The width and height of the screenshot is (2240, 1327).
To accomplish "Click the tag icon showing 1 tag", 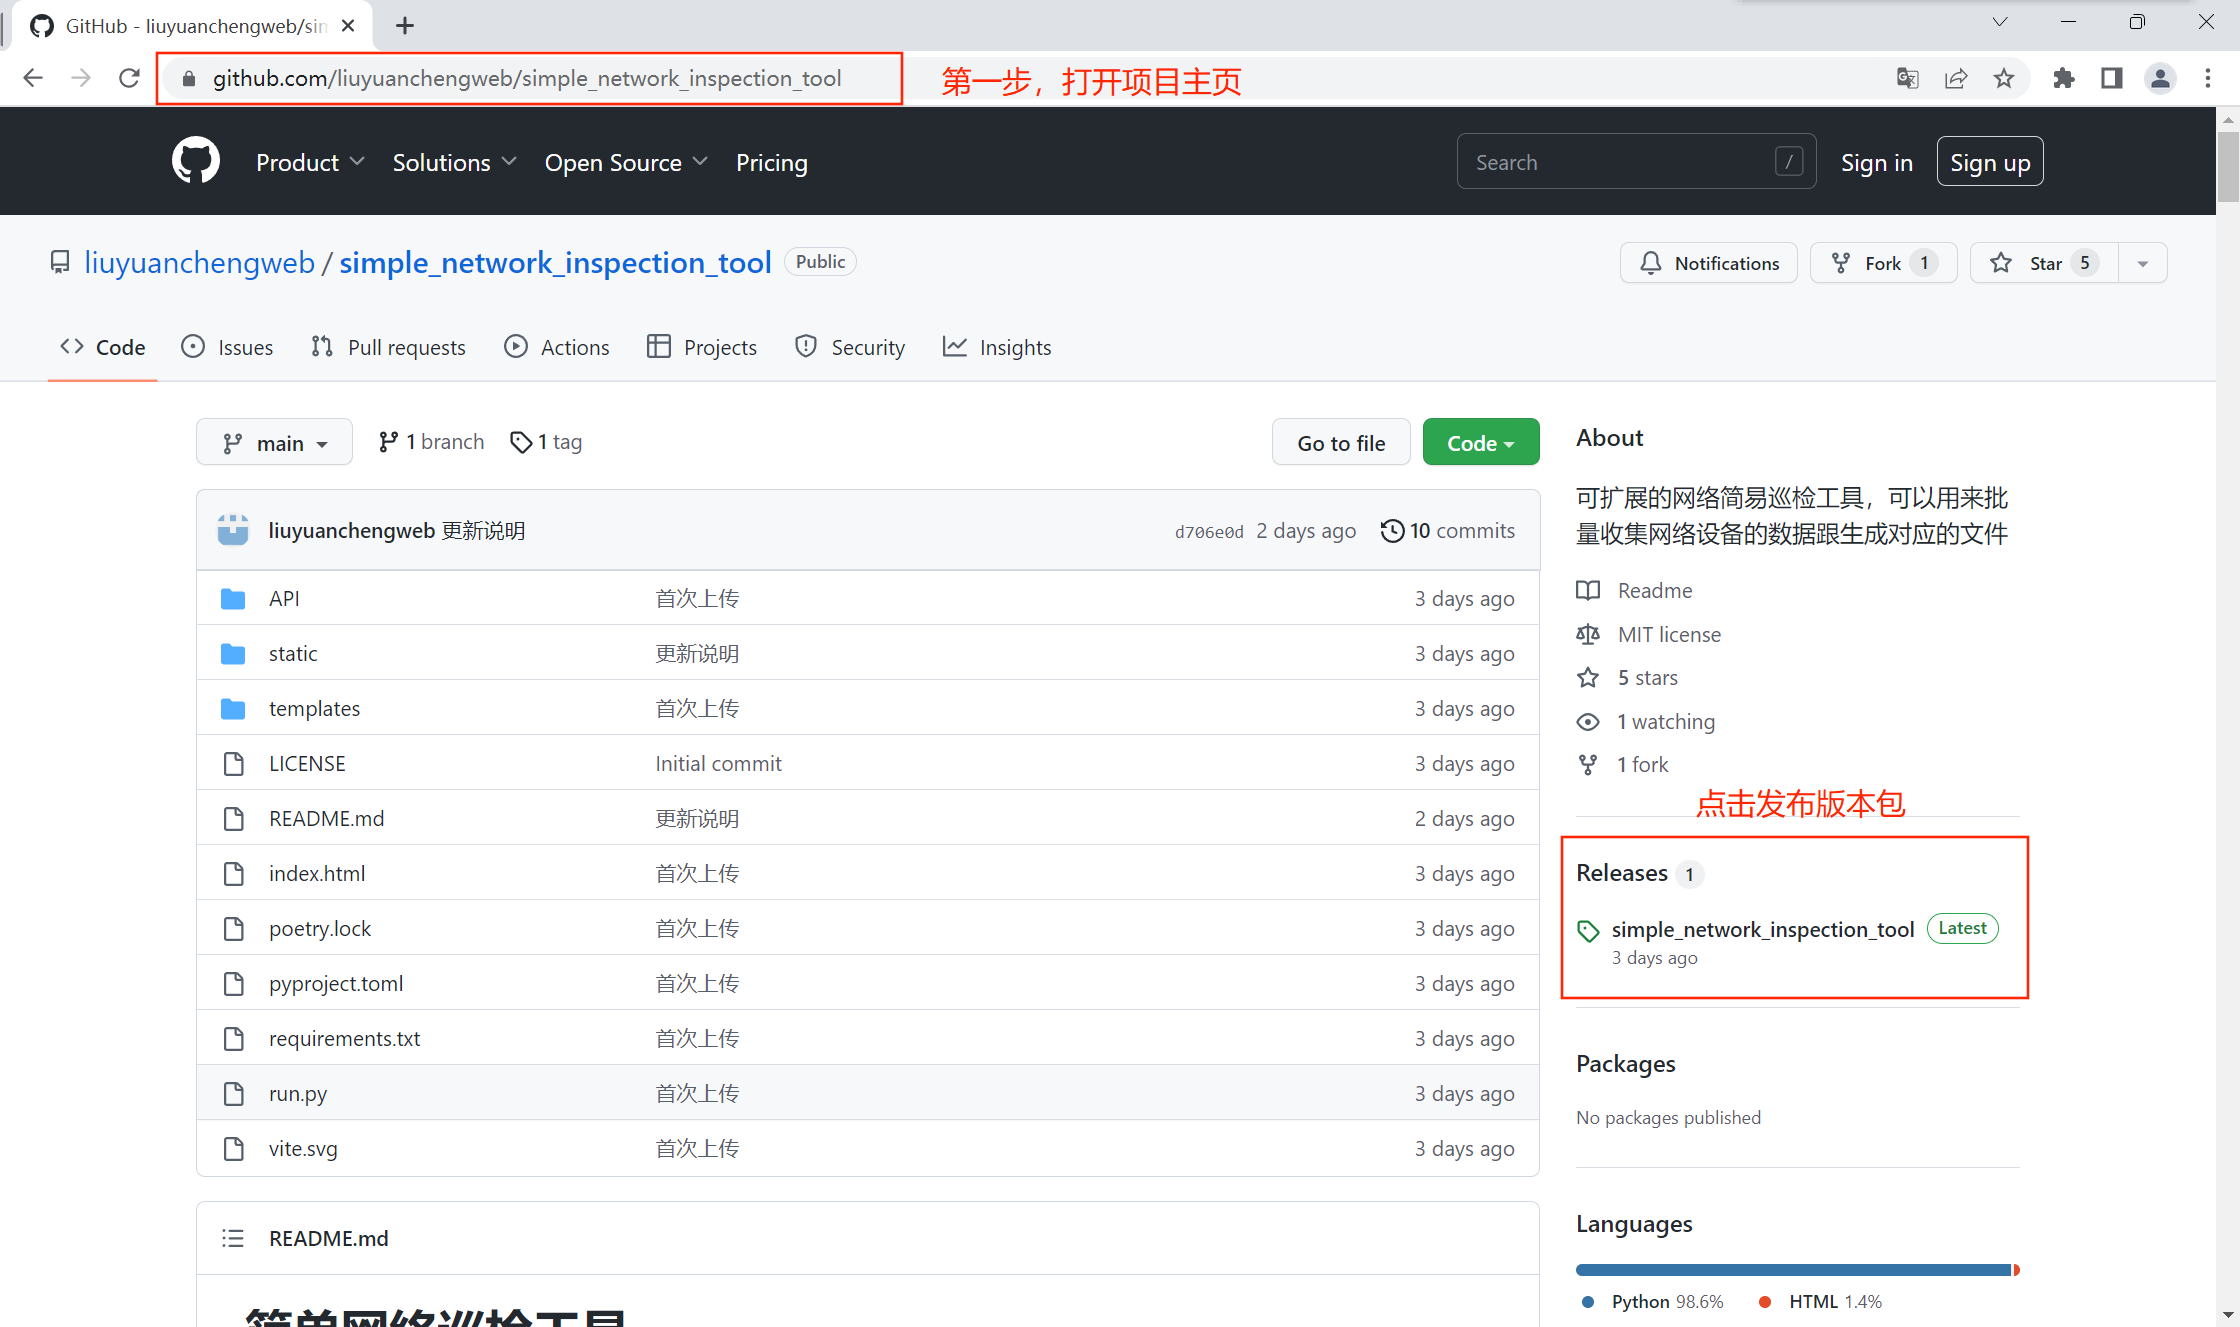I will (x=547, y=442).
